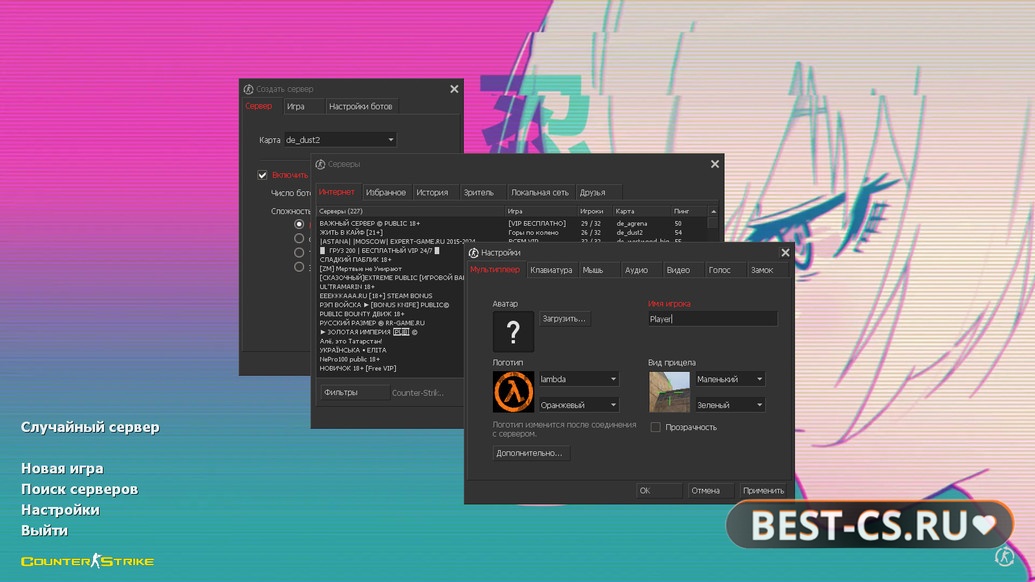Open Настройки from main menu

click(x=60, y=510)
